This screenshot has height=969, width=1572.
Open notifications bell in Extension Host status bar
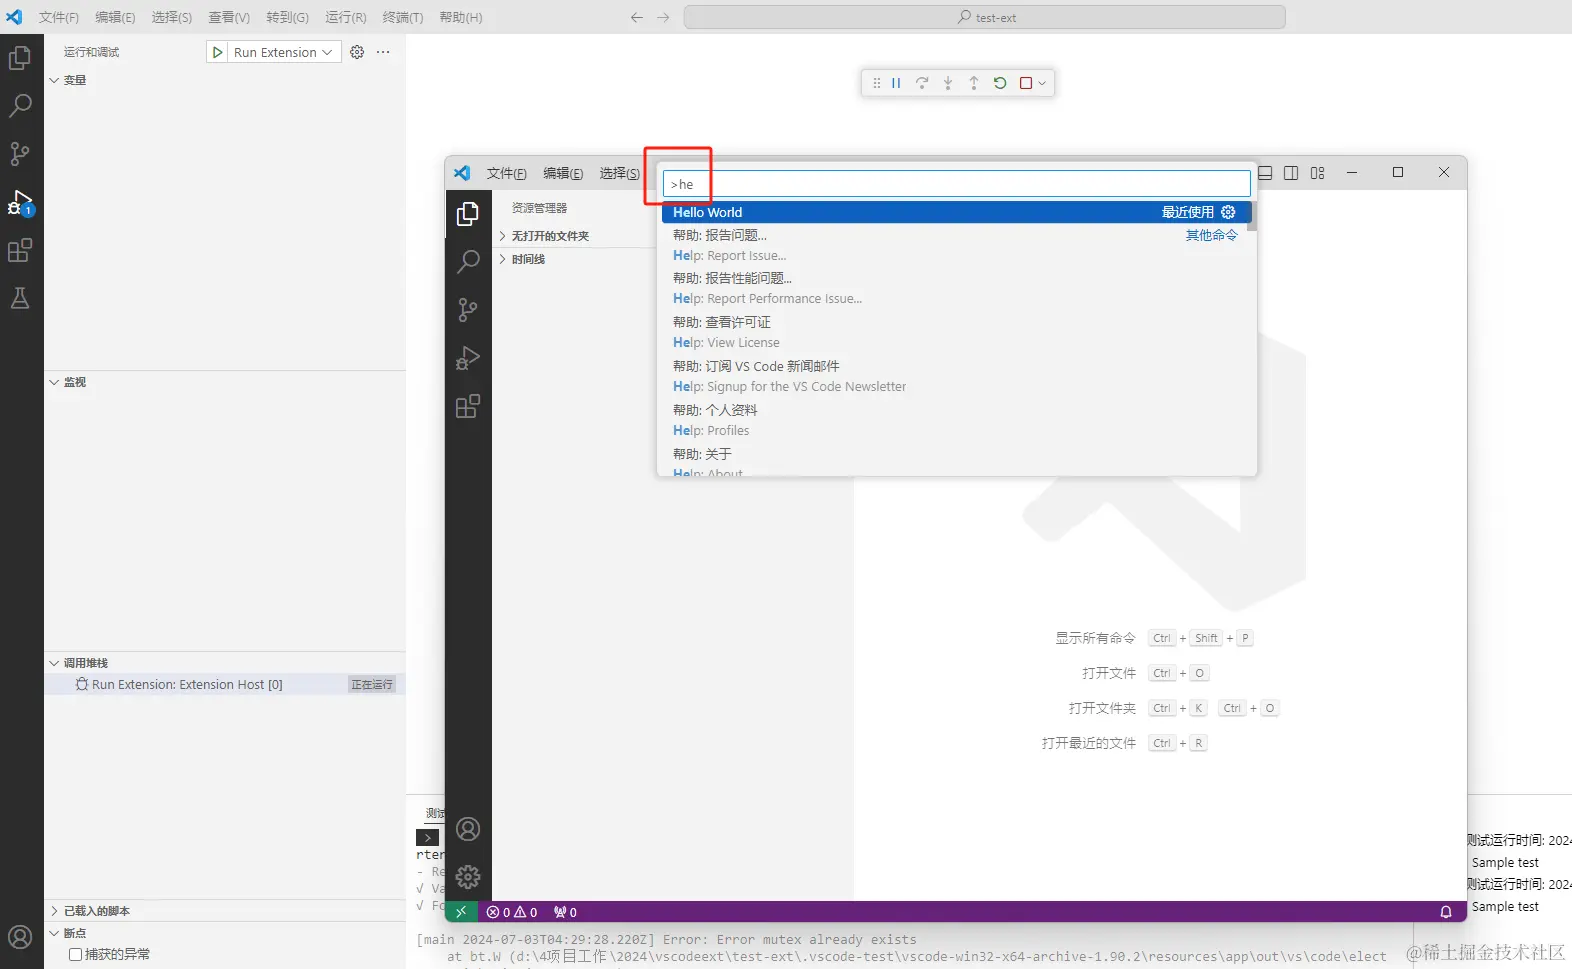1446,912
